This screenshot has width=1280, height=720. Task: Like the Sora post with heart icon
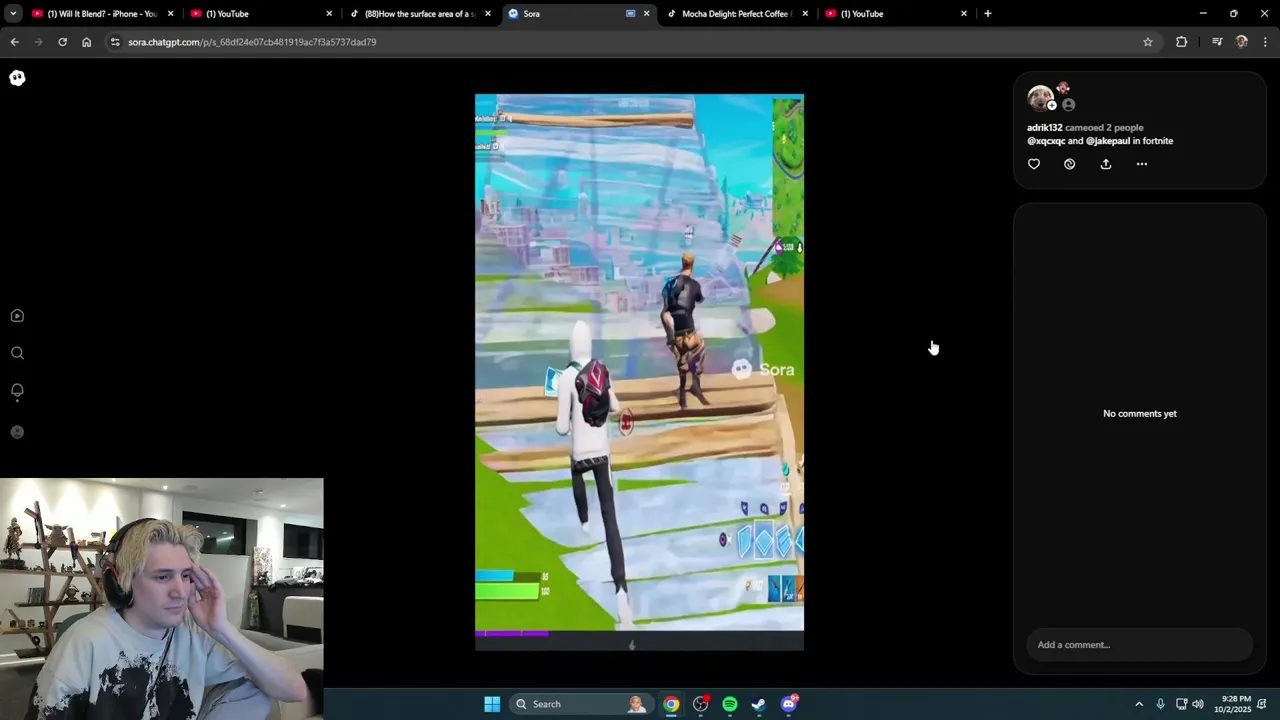pos(1034,164)
